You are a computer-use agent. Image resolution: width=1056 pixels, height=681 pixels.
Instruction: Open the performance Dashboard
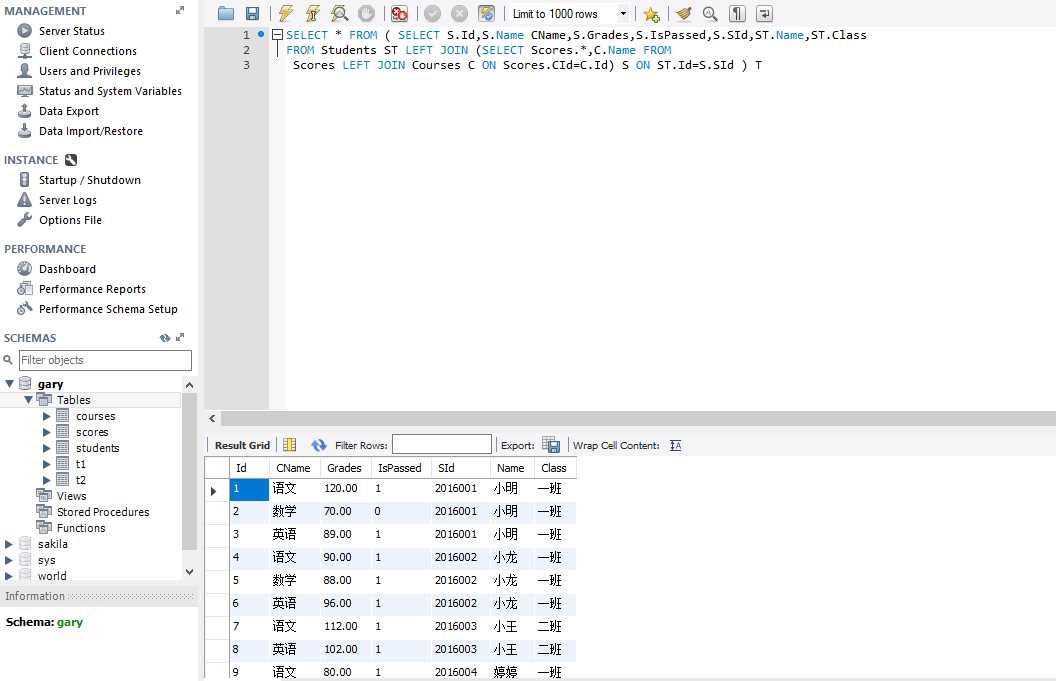click(x=67, y=269)
